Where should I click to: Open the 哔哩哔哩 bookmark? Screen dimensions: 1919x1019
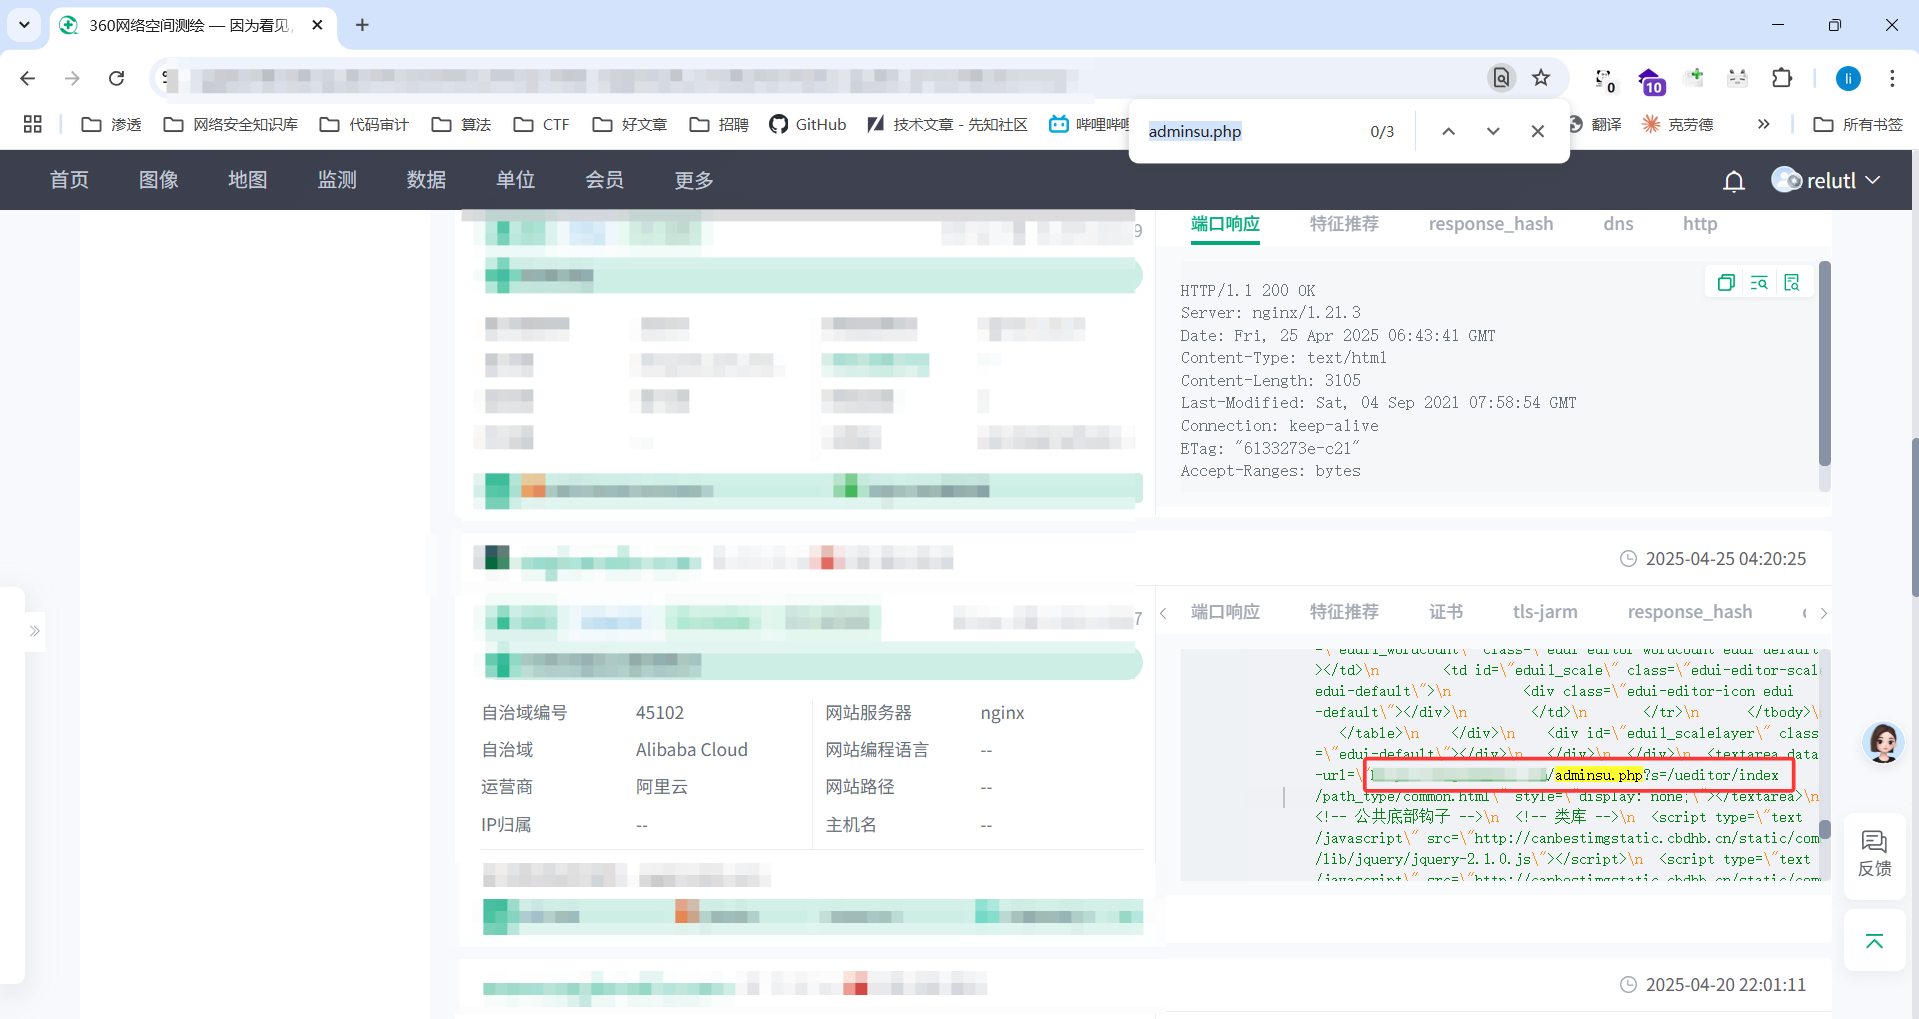coord(1089,124)
